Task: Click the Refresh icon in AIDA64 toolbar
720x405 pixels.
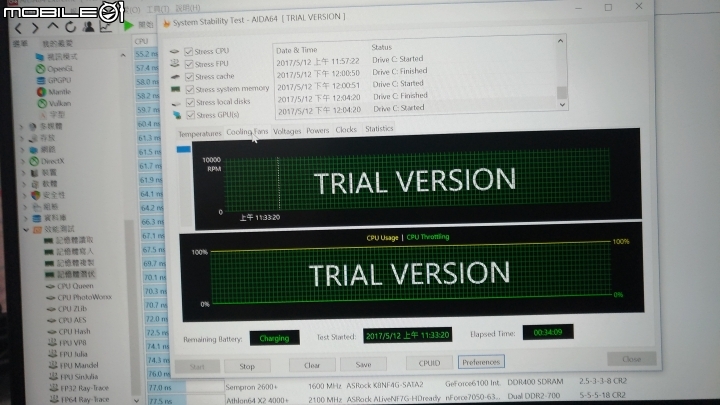Action: click(70, 27)
